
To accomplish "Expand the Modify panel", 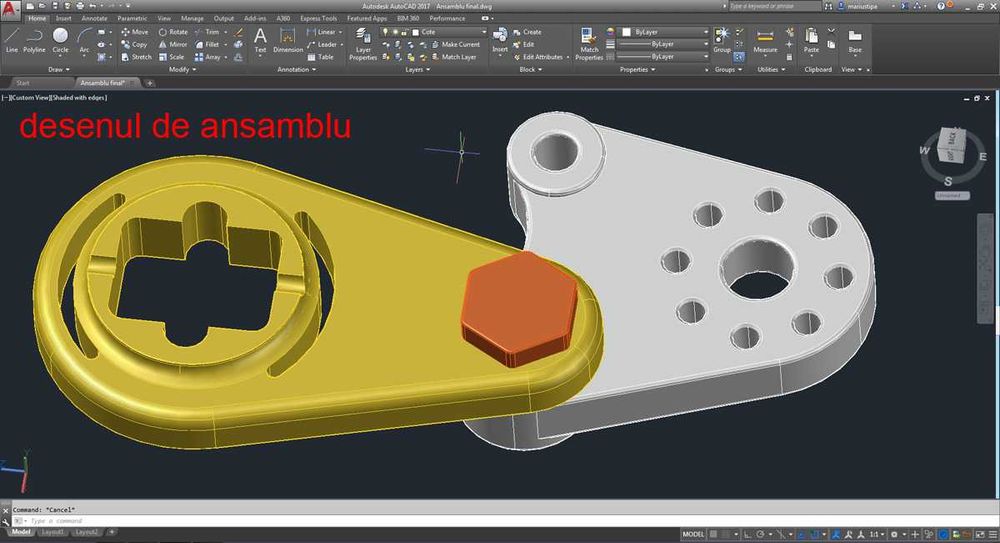I will pyautogui.click(x=182, y=70).
